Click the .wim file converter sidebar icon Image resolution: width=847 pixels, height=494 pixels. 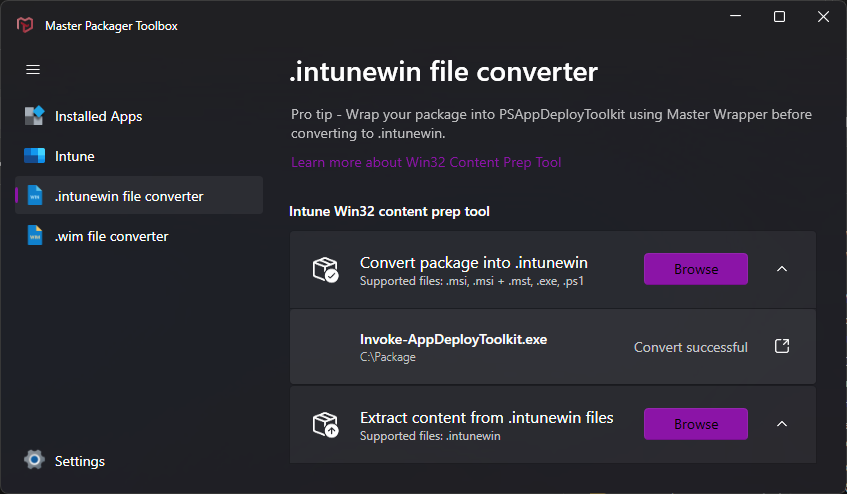(35, 235)
